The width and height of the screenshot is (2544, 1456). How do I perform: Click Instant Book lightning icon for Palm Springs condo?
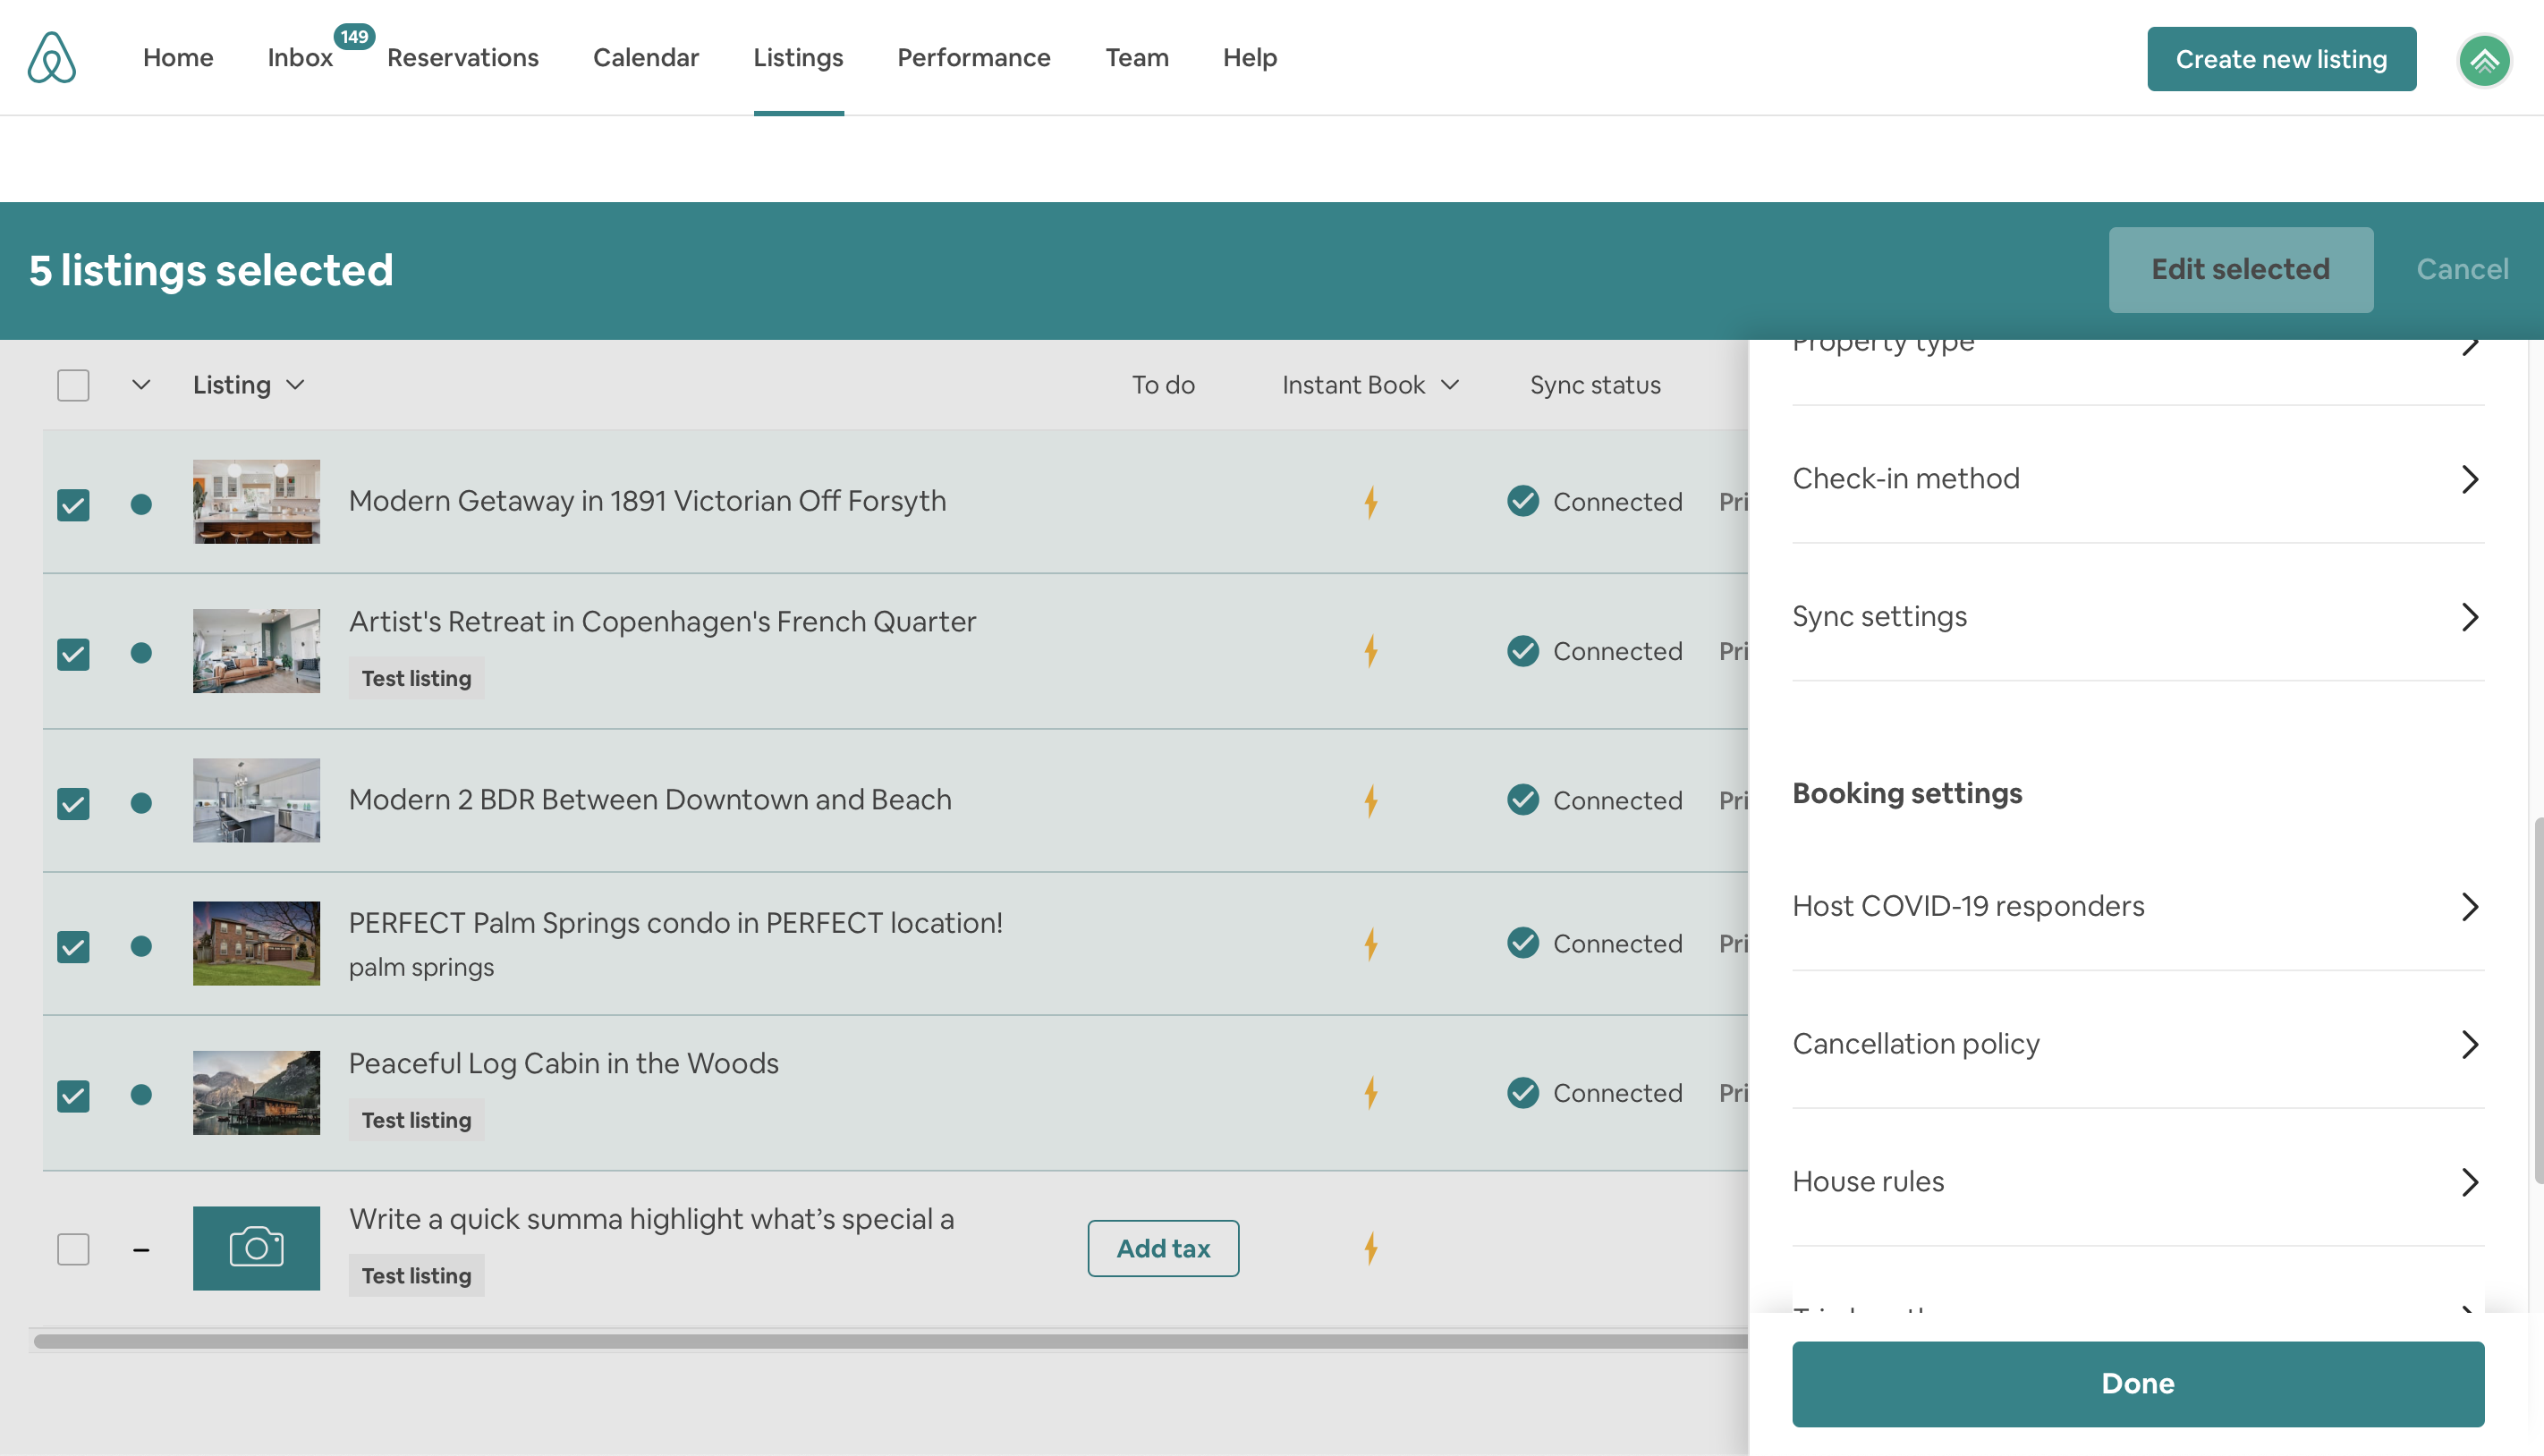1371,944
